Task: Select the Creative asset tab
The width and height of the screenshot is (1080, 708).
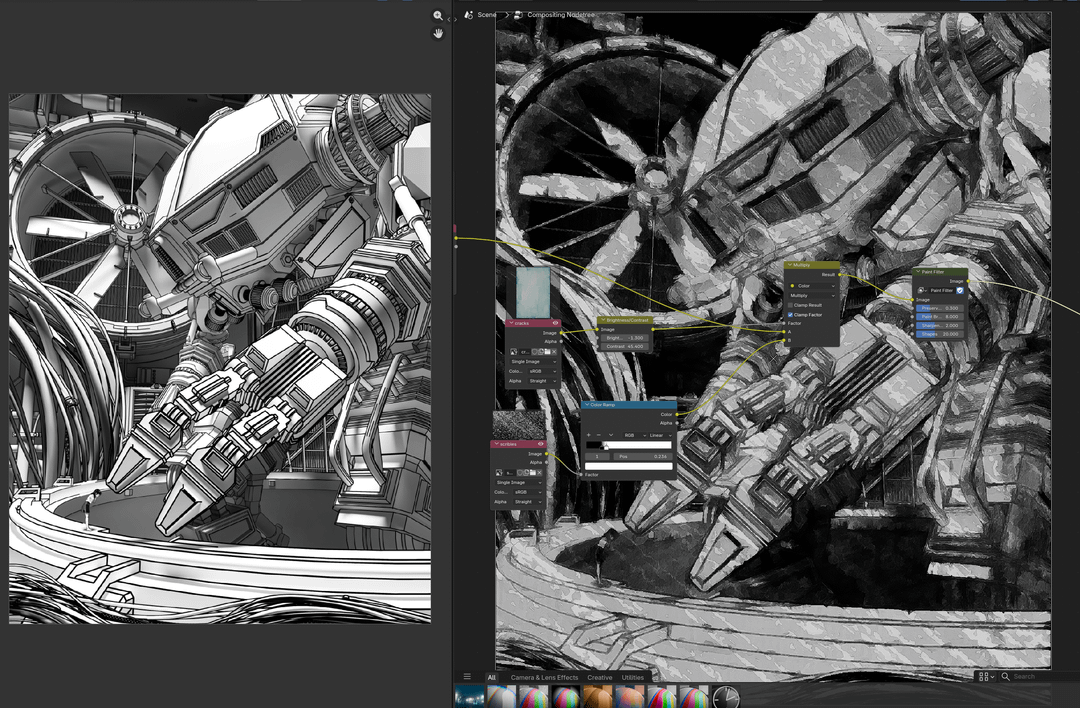Action: pos(599,677)
